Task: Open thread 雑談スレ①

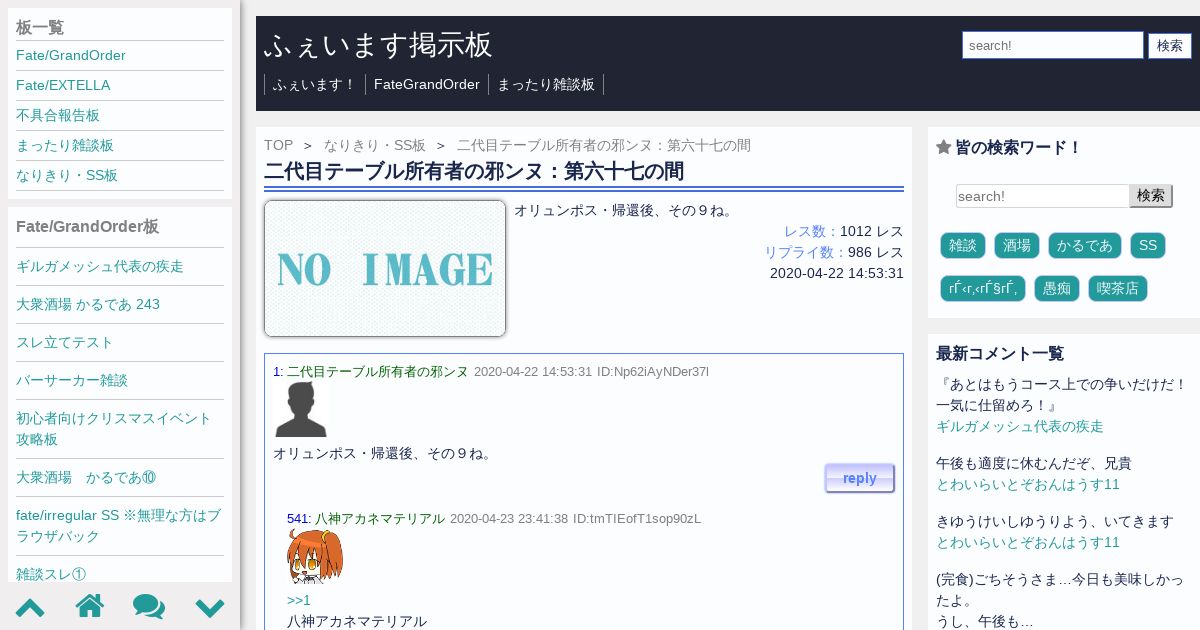Action: (x=51, y=573)
